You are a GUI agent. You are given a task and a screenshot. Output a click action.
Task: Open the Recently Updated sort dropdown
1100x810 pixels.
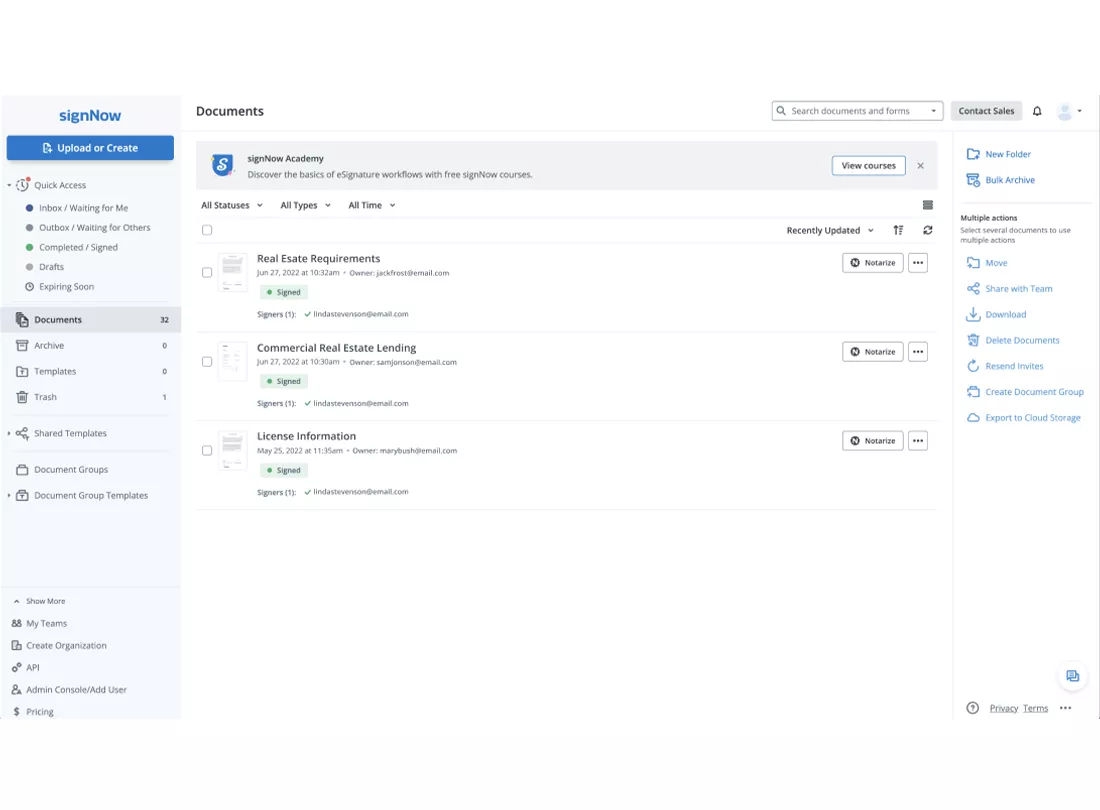829,230
